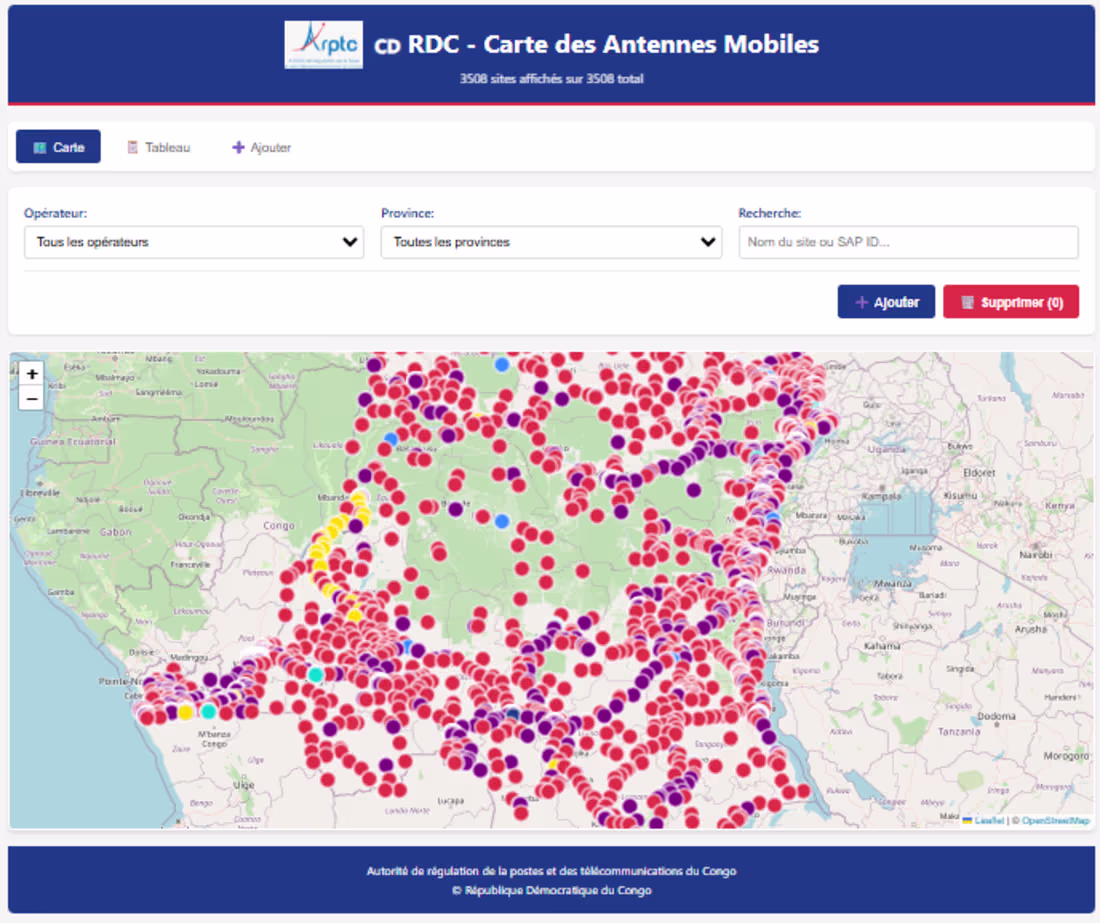This screenshot has width=1100, height=923.
Task: Click the Uganda label on the map
Action: pos(887,450)
